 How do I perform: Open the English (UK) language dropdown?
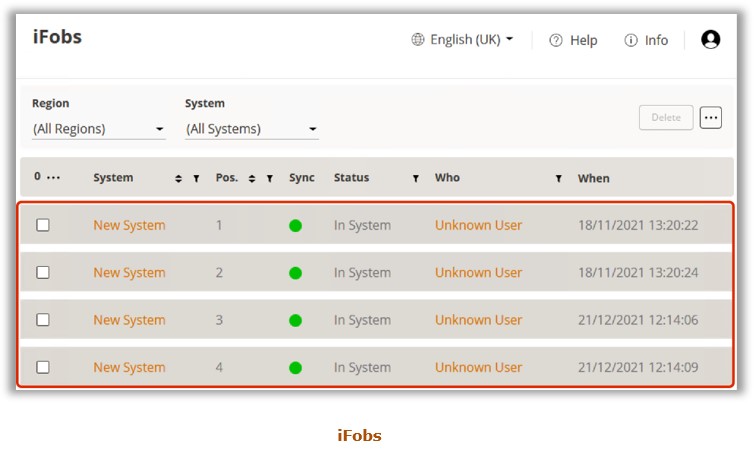(463, 40)
